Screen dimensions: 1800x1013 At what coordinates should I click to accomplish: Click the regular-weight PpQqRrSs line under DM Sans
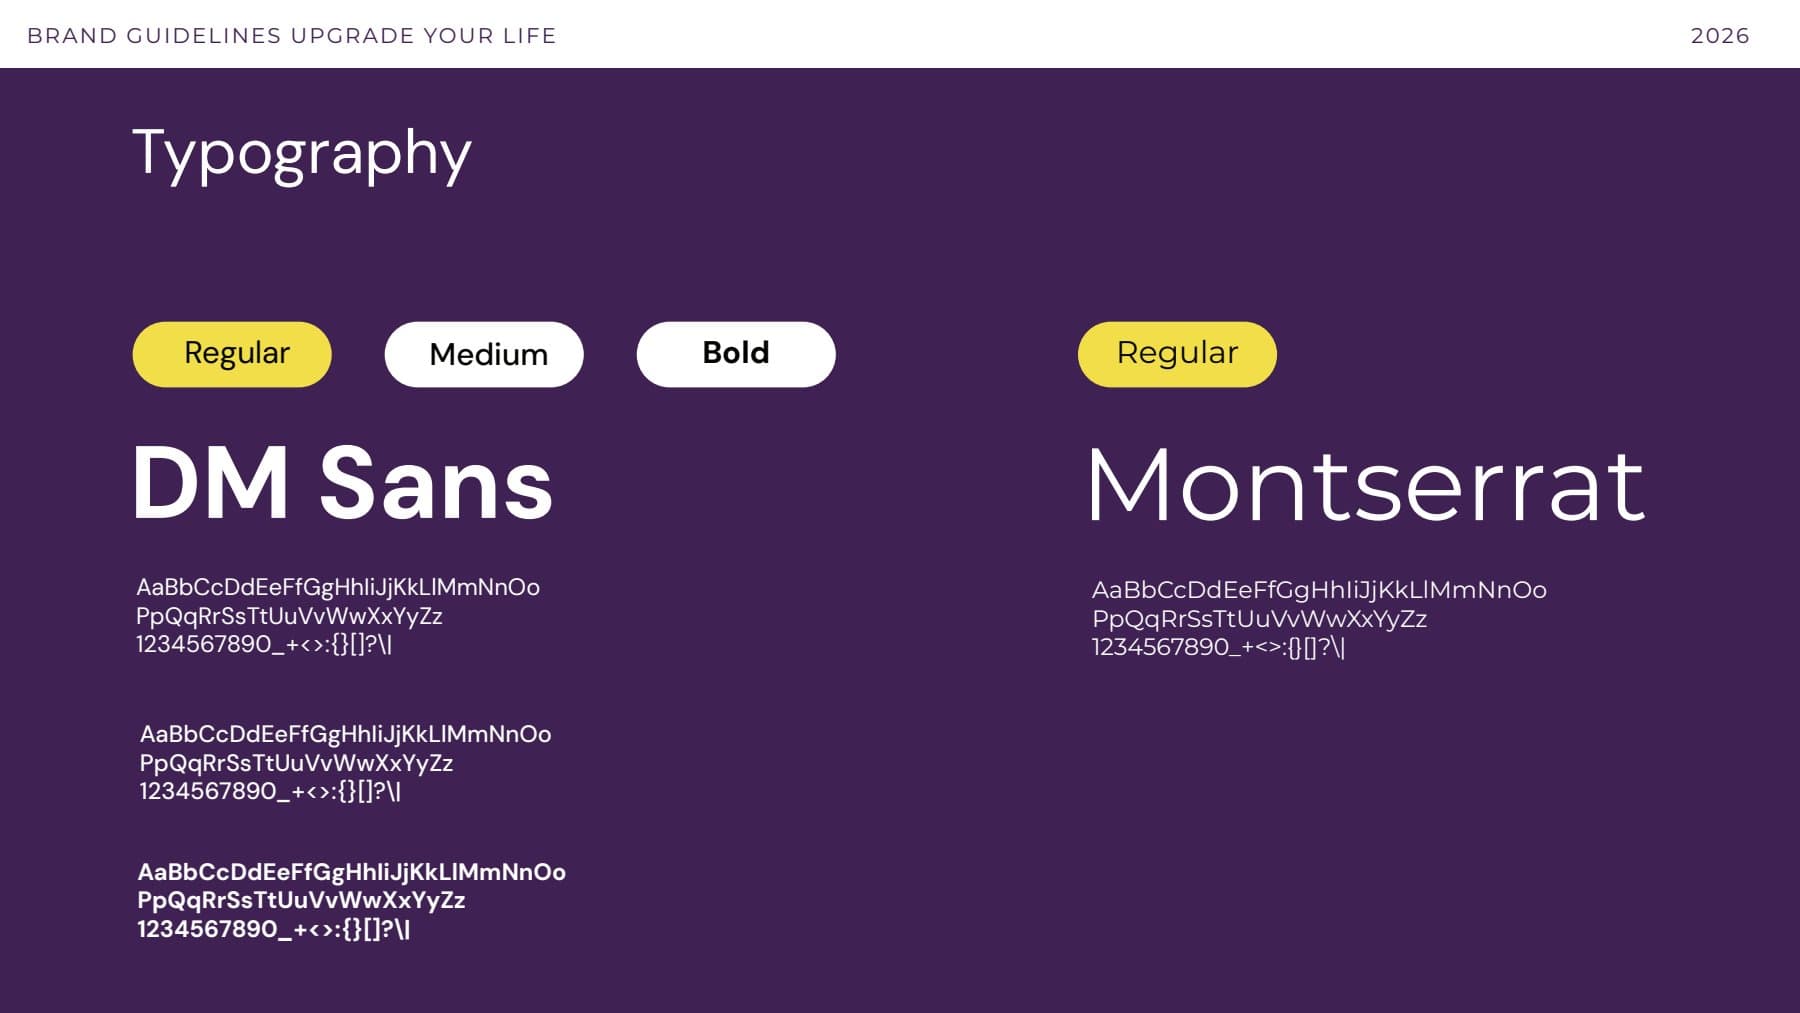(289, 616)
